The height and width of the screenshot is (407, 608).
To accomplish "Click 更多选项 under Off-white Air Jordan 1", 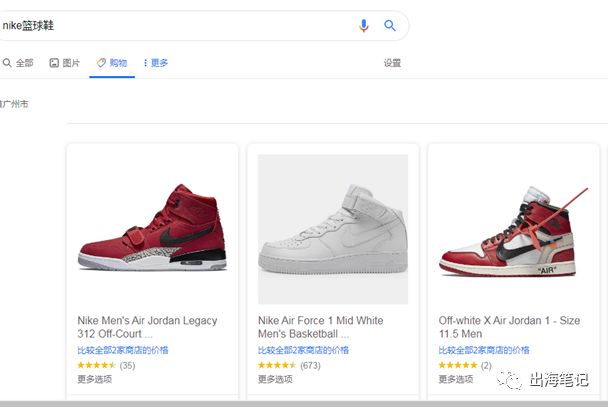I will (456, 379).
